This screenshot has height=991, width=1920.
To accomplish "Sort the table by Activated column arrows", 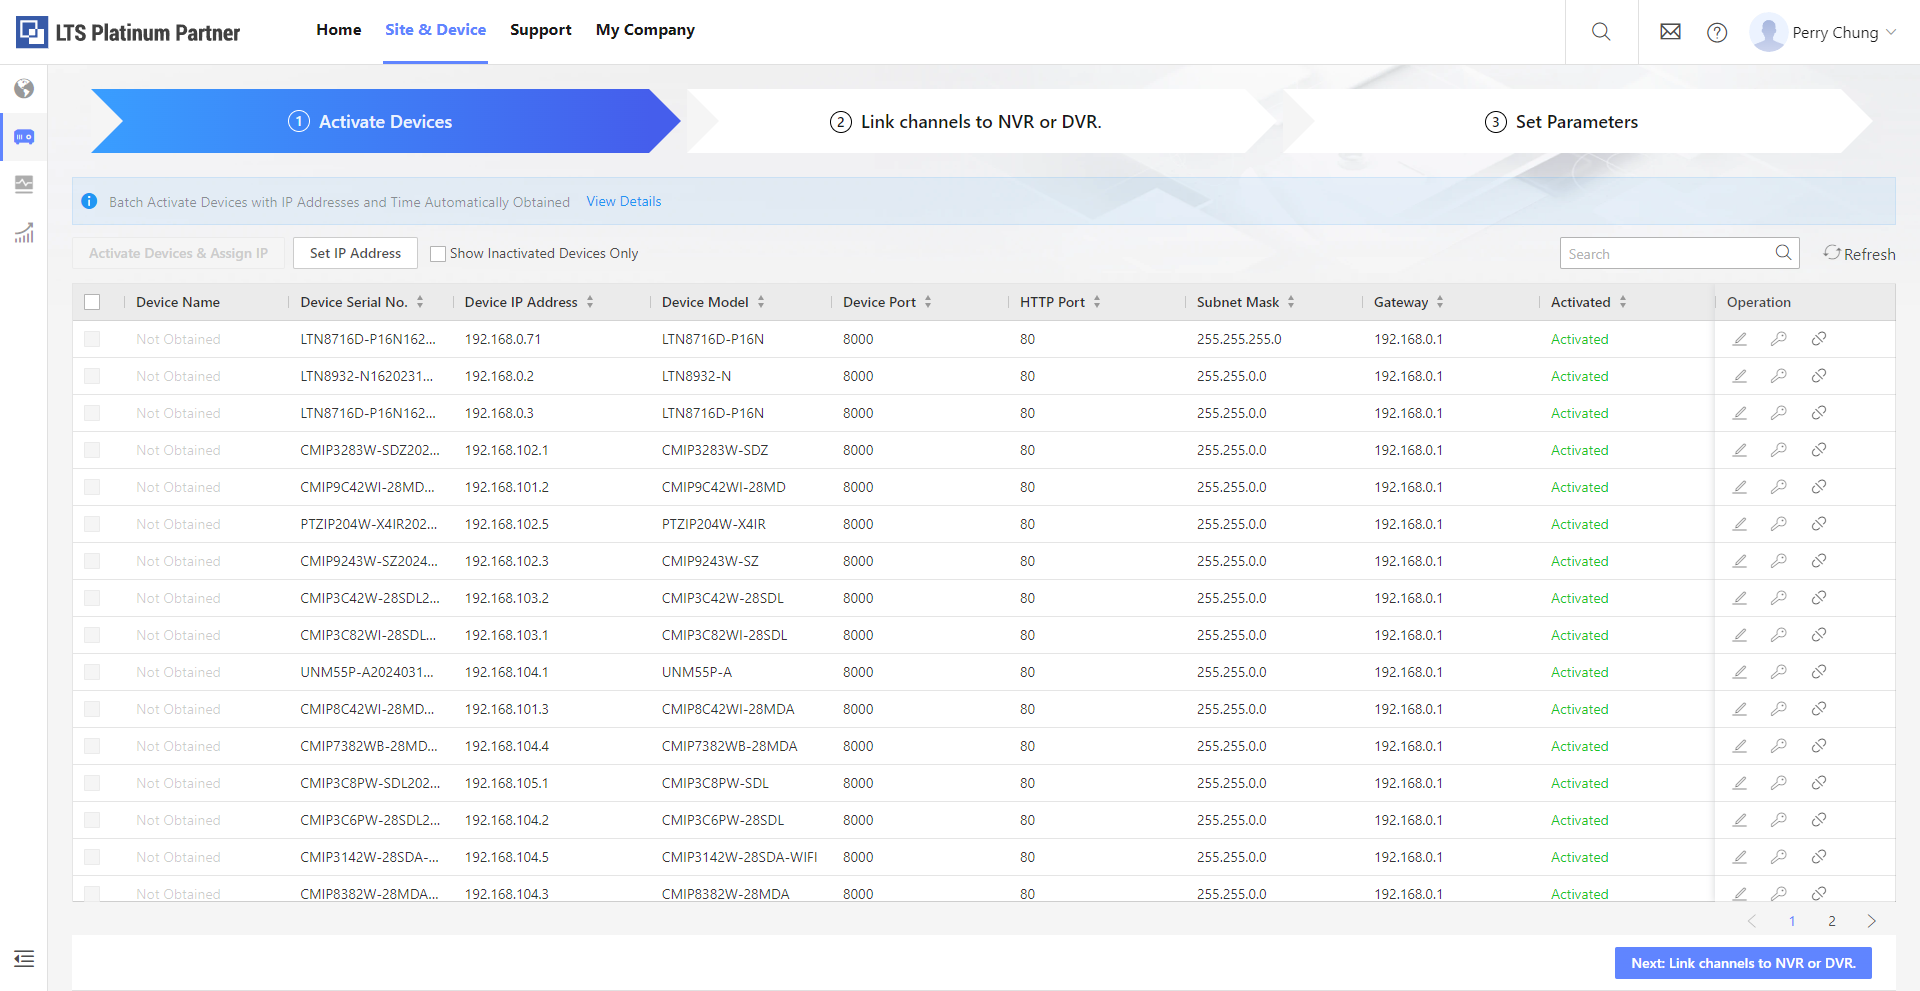I will tap(1623, 302).
